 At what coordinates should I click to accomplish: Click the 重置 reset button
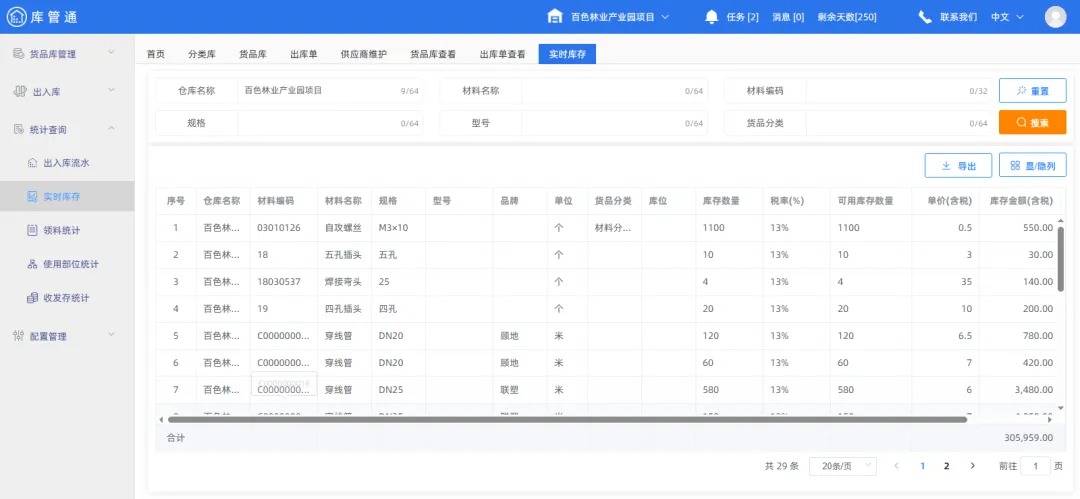tap(1032, 90)
